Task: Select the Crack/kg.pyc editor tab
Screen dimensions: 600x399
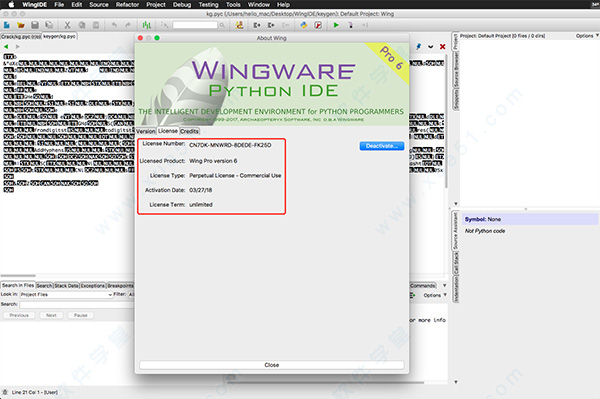Action: click(21, 36)
